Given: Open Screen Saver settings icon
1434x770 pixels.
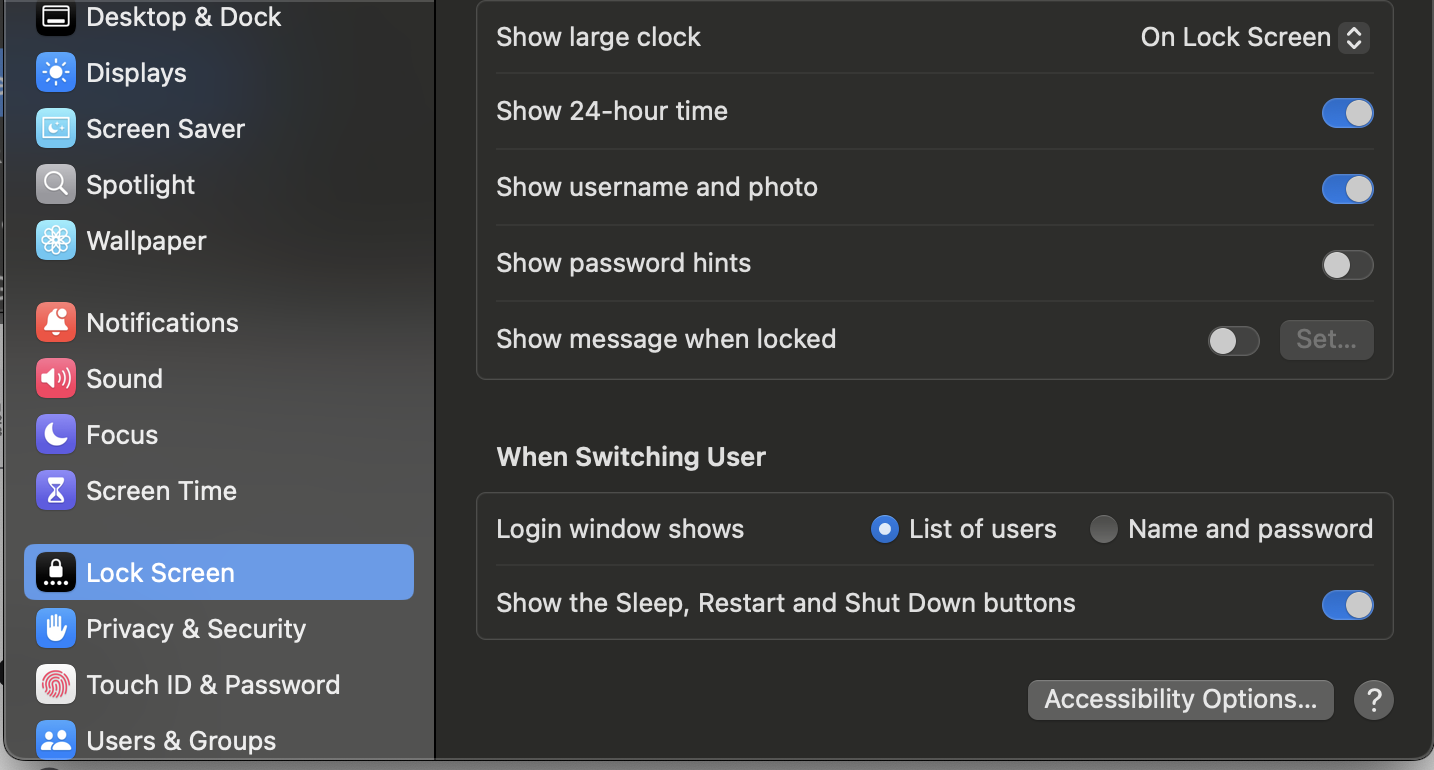Looking at the screenshot, I should pyautogui.click(x=56, y=129).
